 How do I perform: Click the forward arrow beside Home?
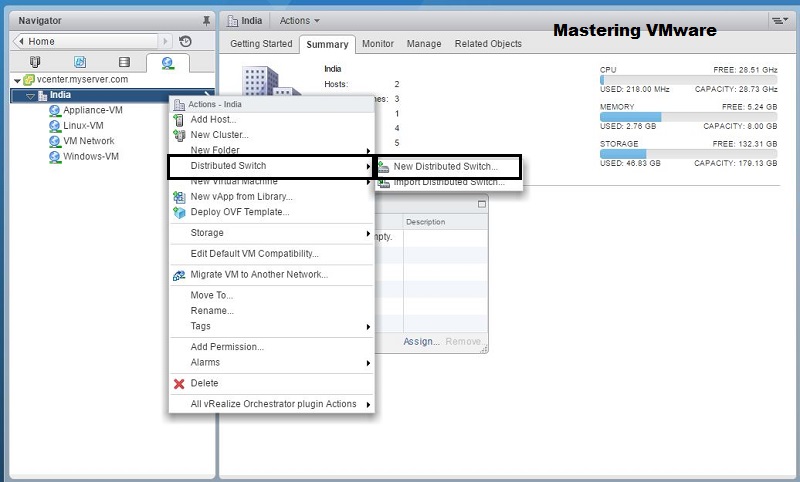[x=165, y=41]
